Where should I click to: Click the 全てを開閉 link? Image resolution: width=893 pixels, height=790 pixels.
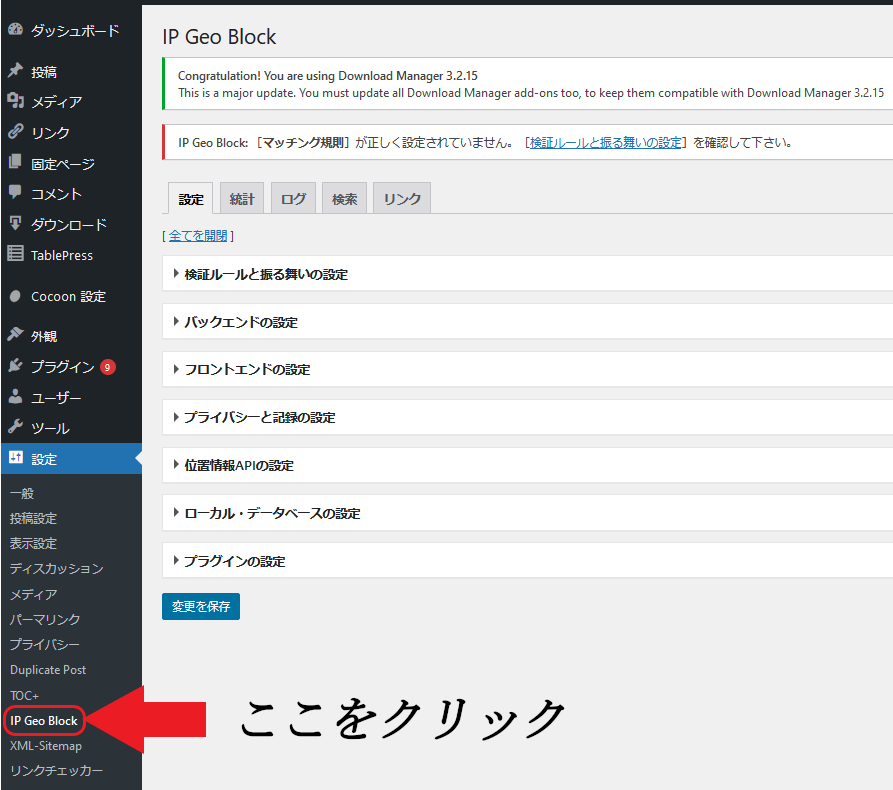coord(198,235)
